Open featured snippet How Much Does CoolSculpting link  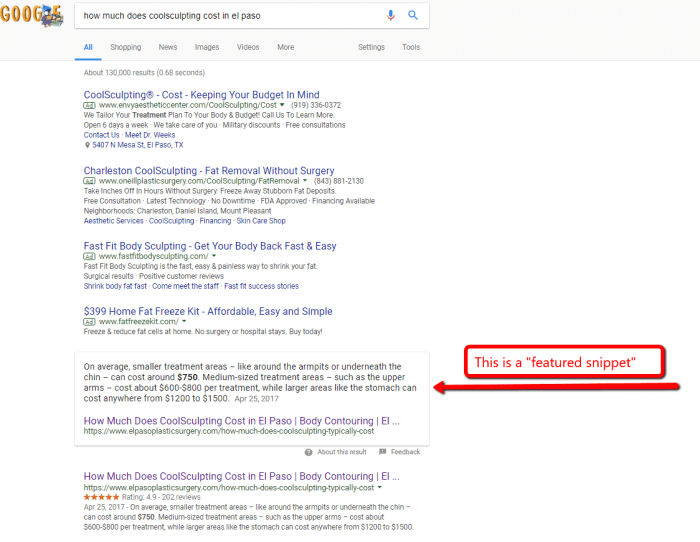242,421
